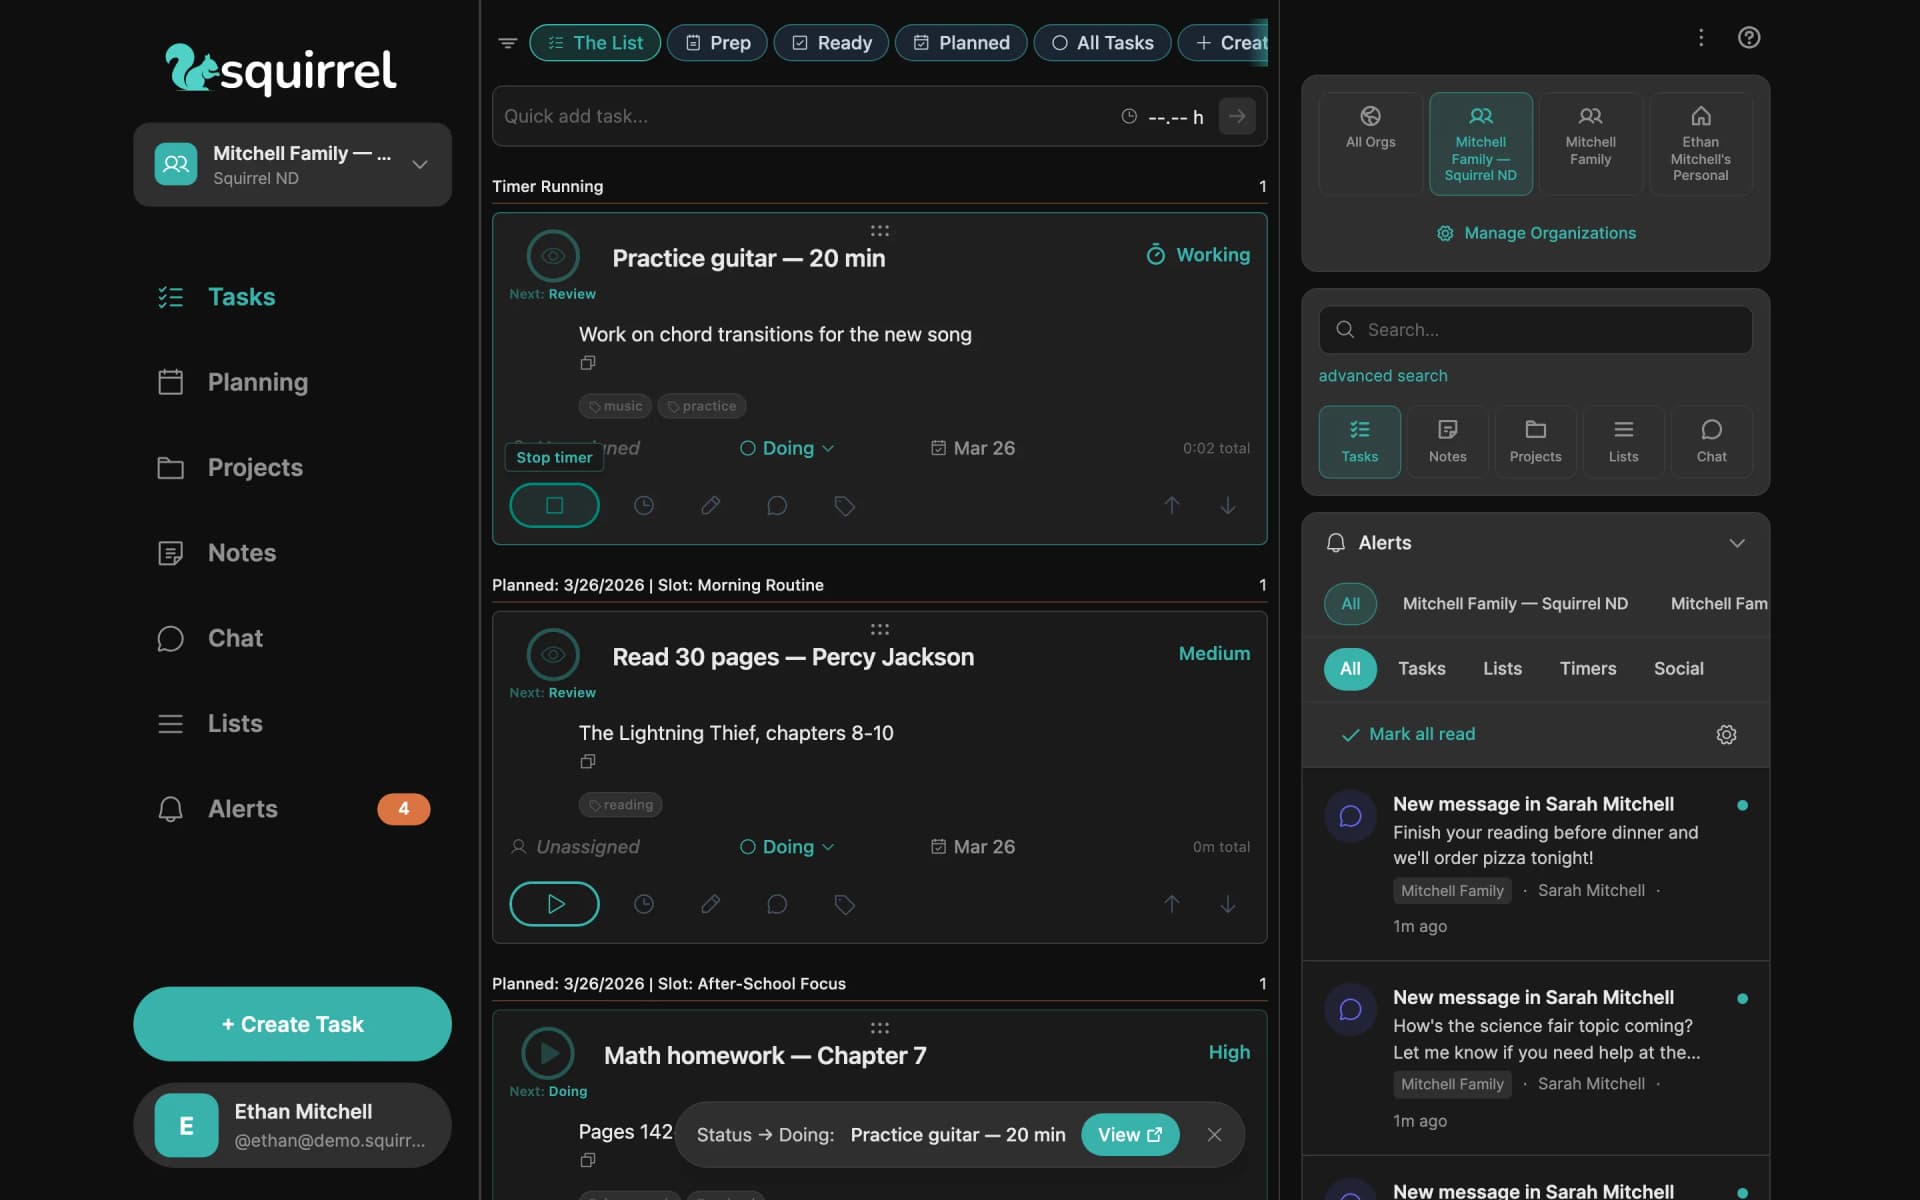Add tag to Practice guitar task

[844, 506]
